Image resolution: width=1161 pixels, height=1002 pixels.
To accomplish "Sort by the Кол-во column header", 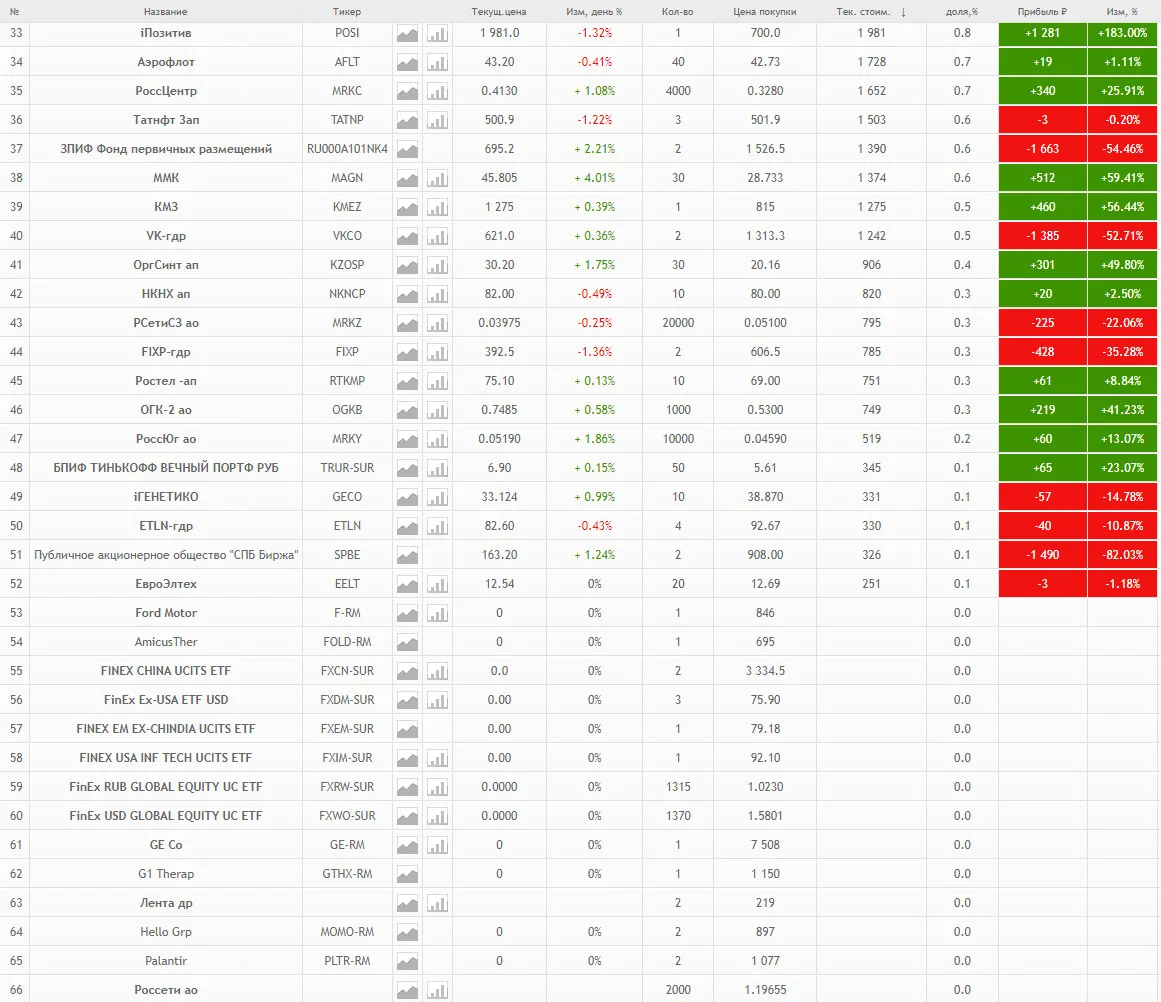I will [x=677, y=12].
